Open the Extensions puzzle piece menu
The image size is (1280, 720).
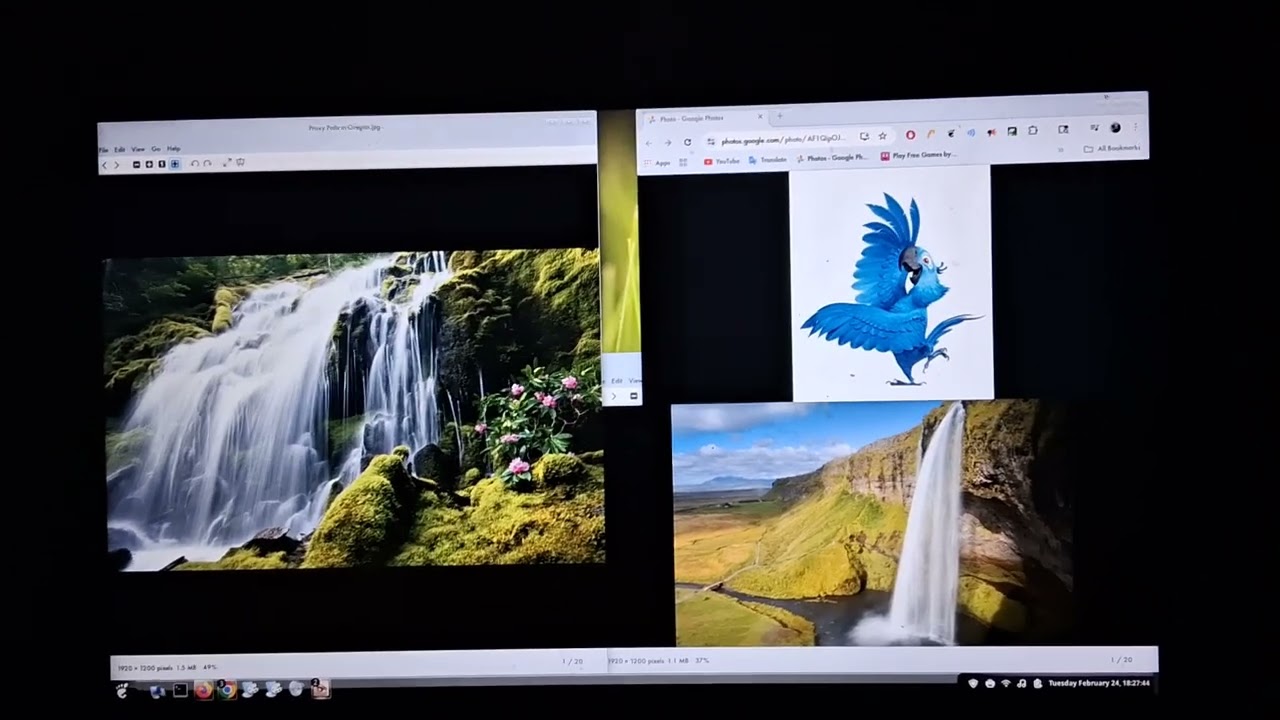pyautogui.click(x=1033, y=130)
